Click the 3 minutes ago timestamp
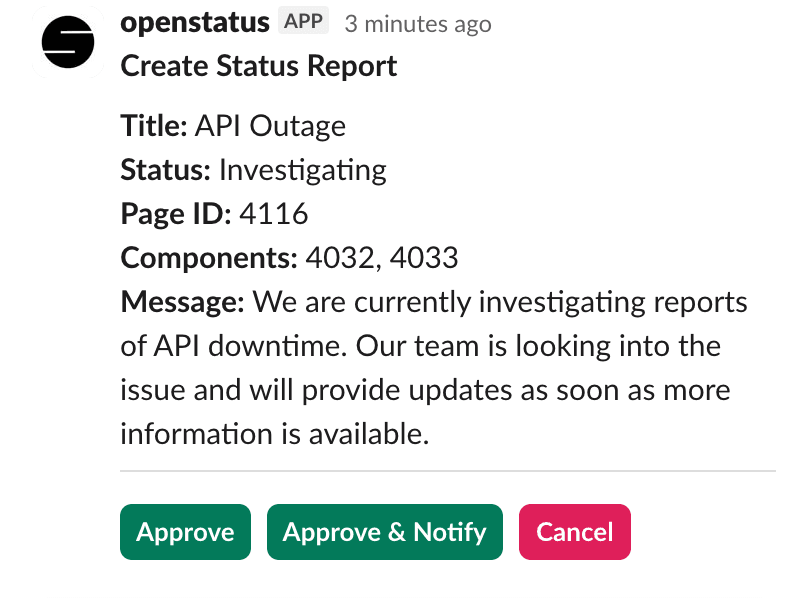806x598 pixels. 417,24
